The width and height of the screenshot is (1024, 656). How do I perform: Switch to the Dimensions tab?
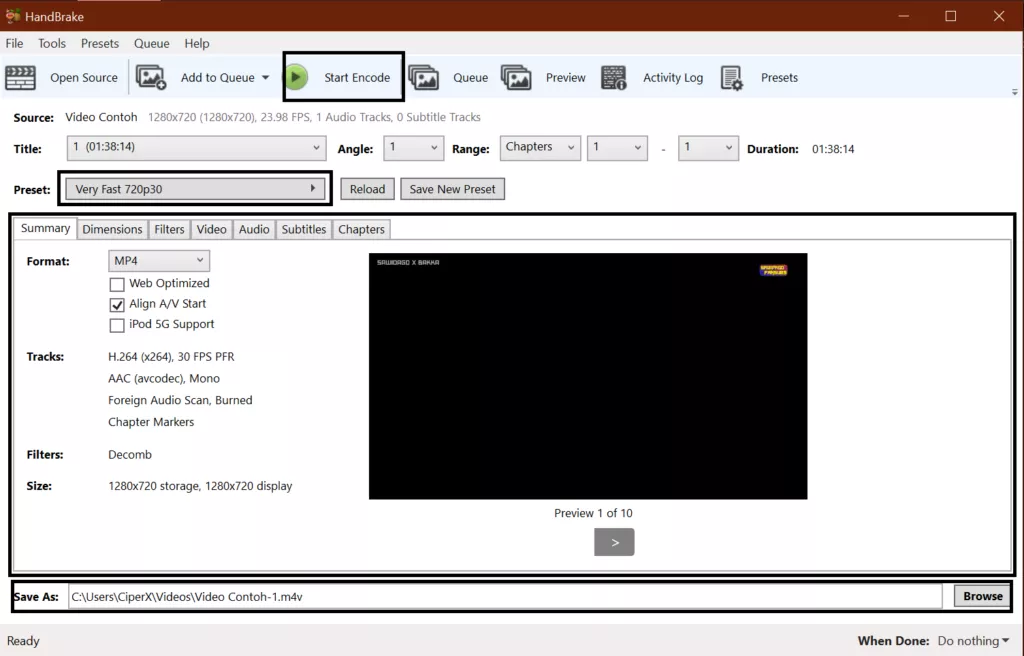click(112, 229)
